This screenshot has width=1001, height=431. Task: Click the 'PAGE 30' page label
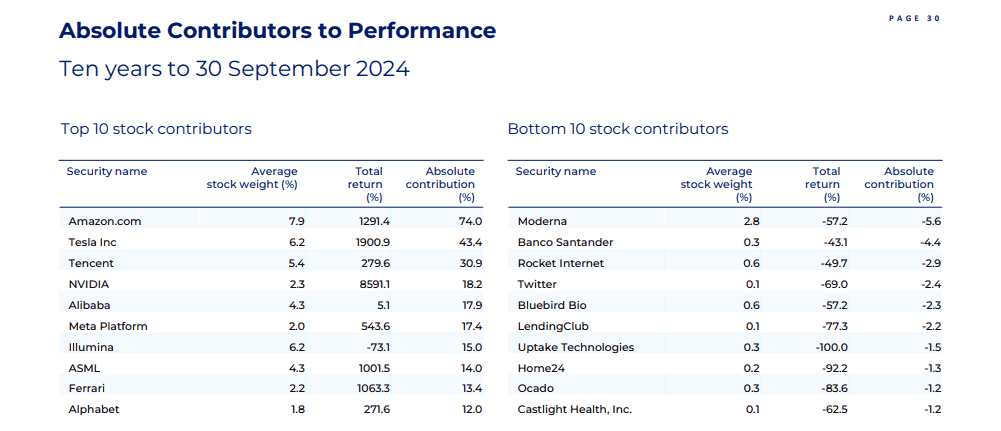(914, 18)
